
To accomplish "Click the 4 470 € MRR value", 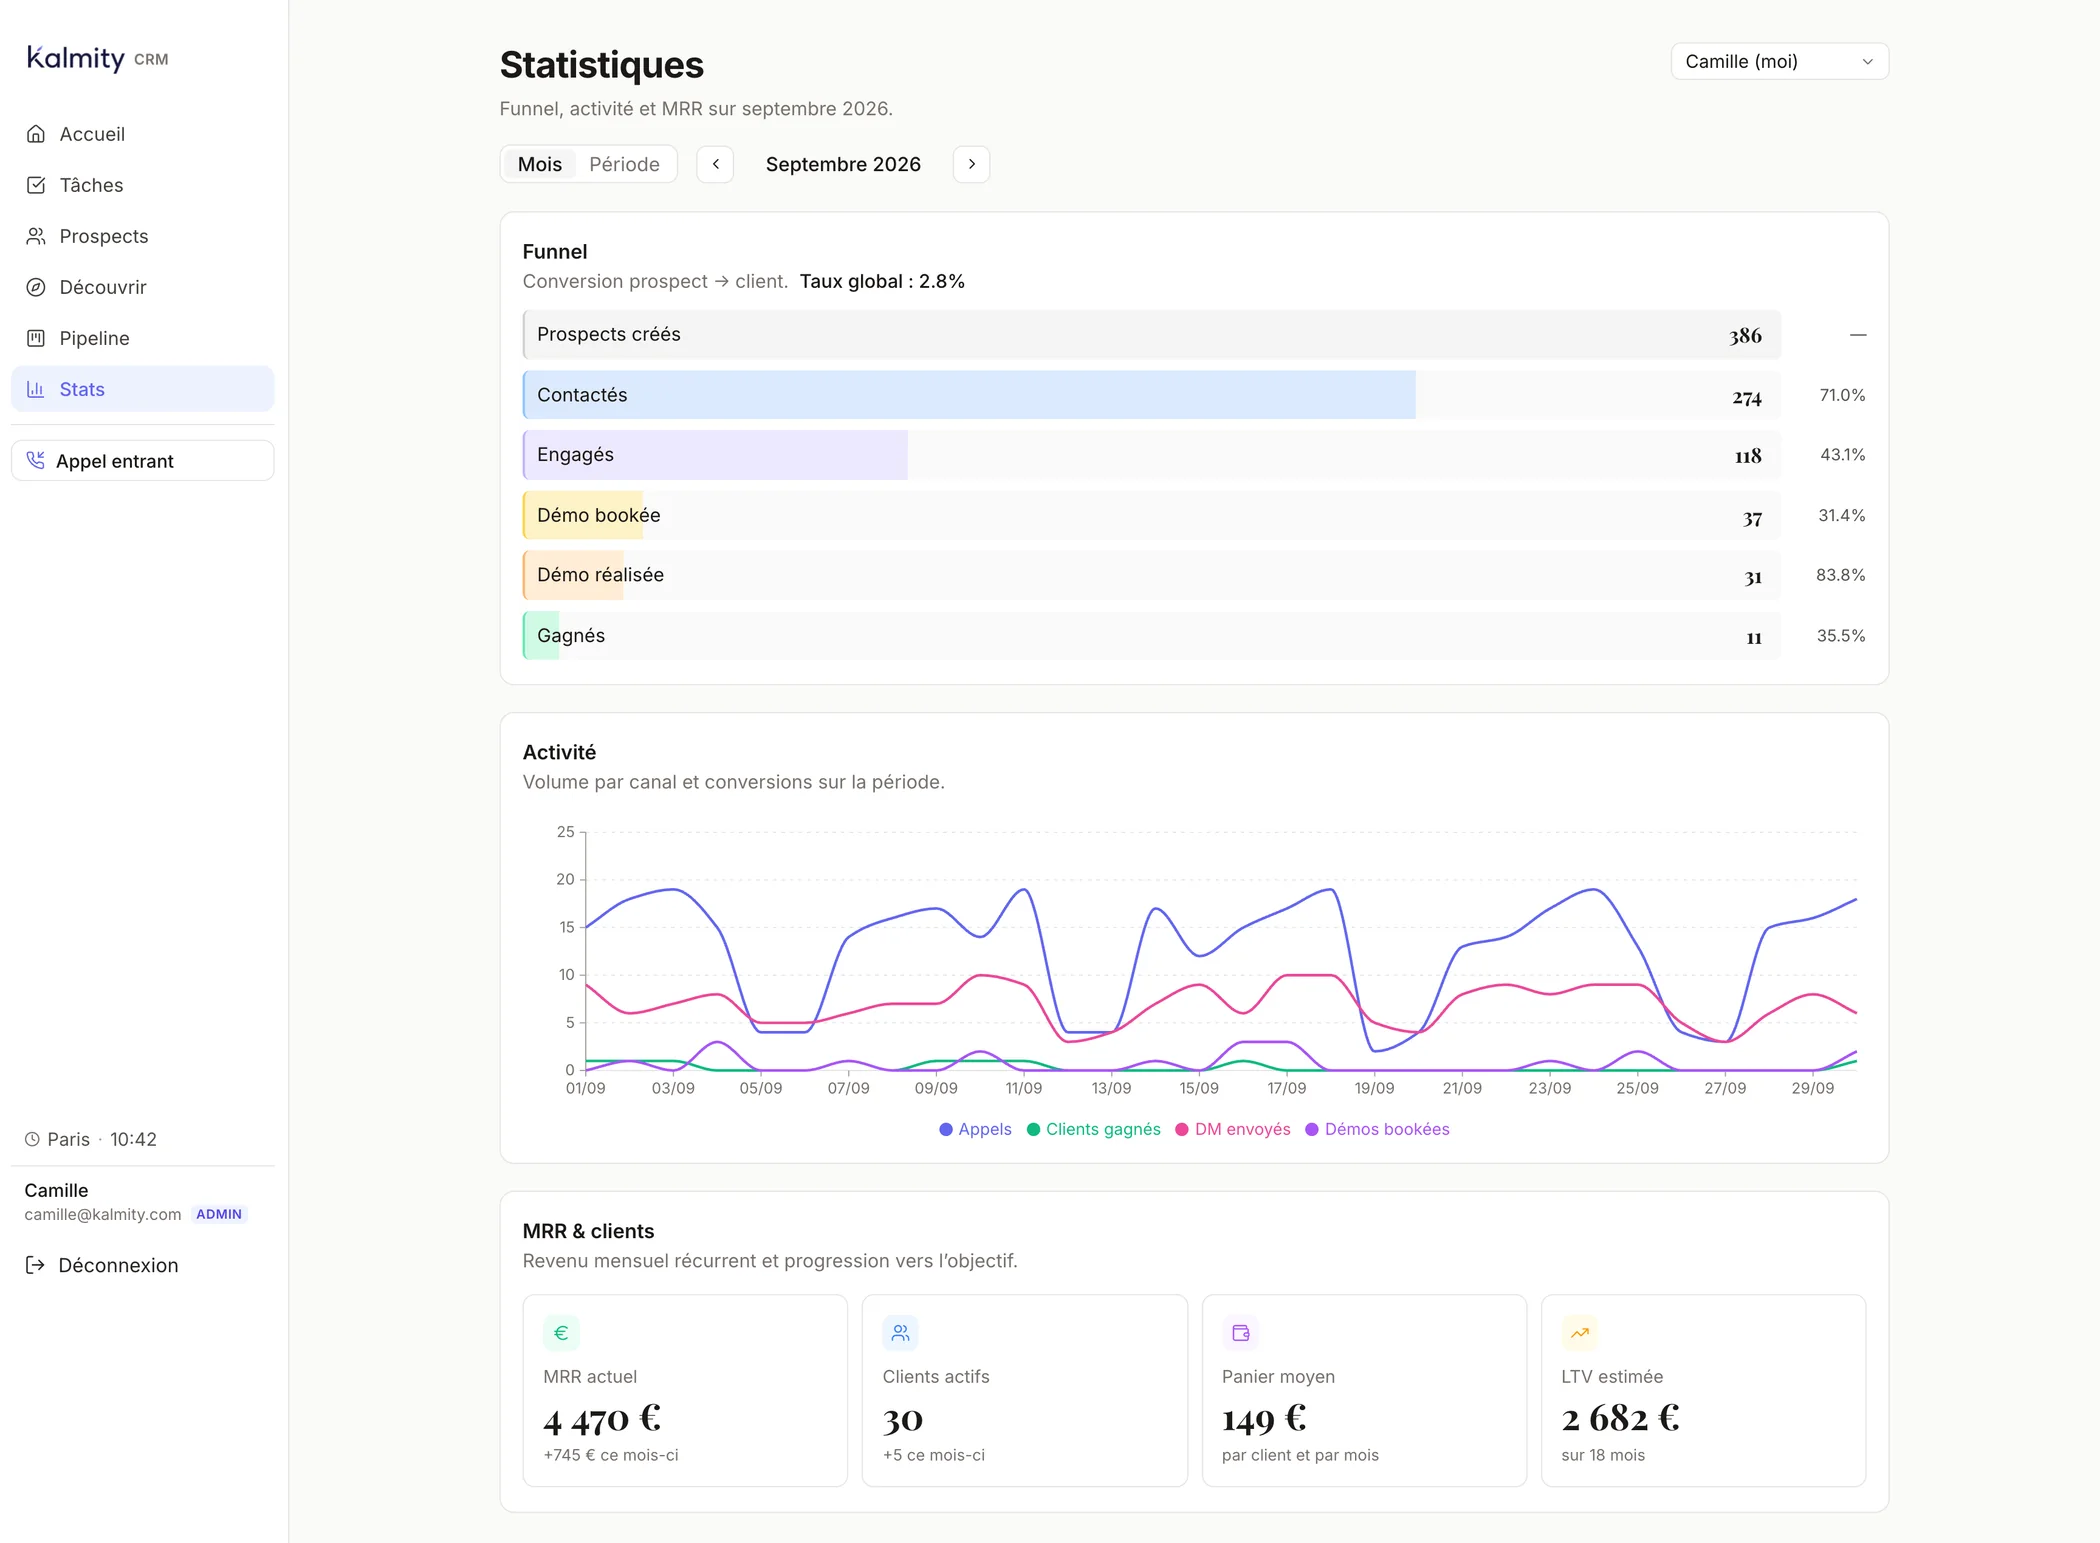I will pyautogui.click(x=602, y=1419).
